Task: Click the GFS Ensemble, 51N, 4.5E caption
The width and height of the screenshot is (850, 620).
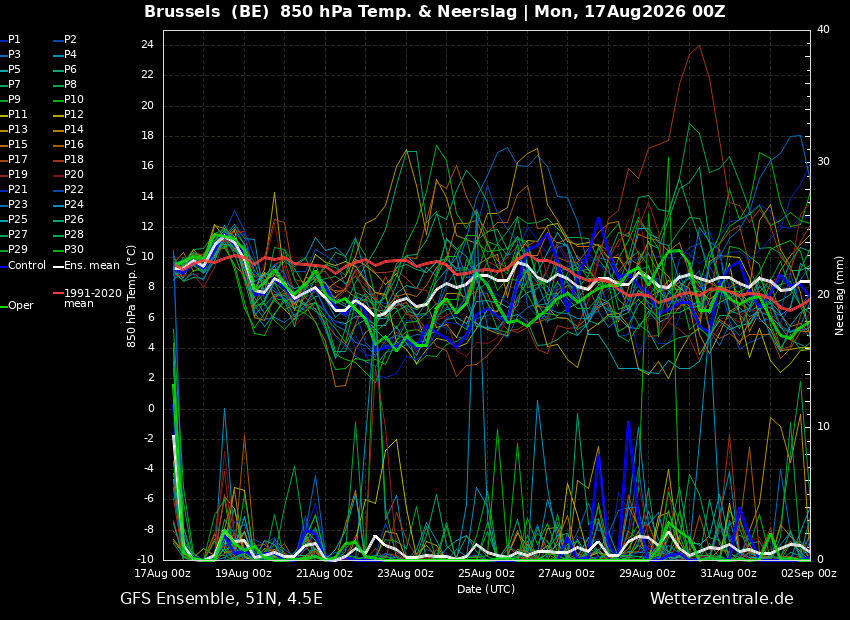Action: pyautogui.click(x=221, y=599)
